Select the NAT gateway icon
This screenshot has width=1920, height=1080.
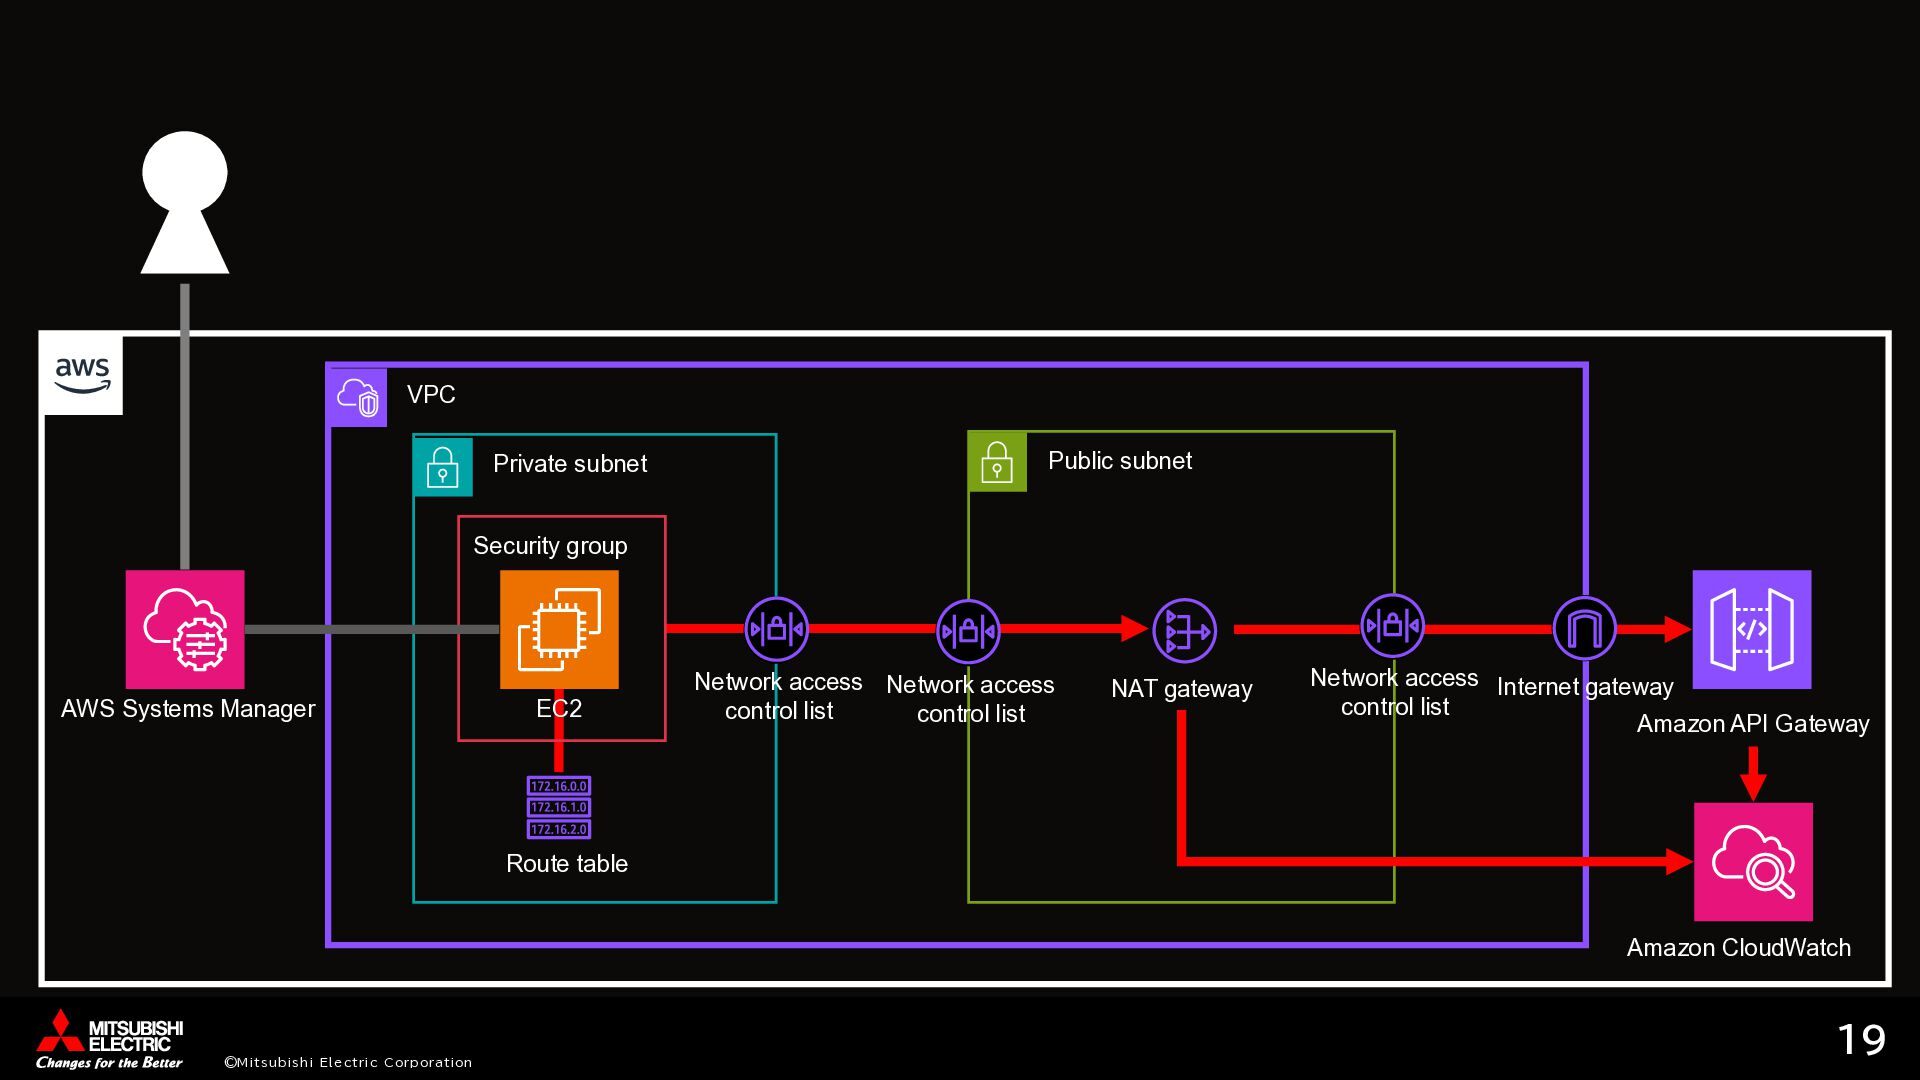1185,631
